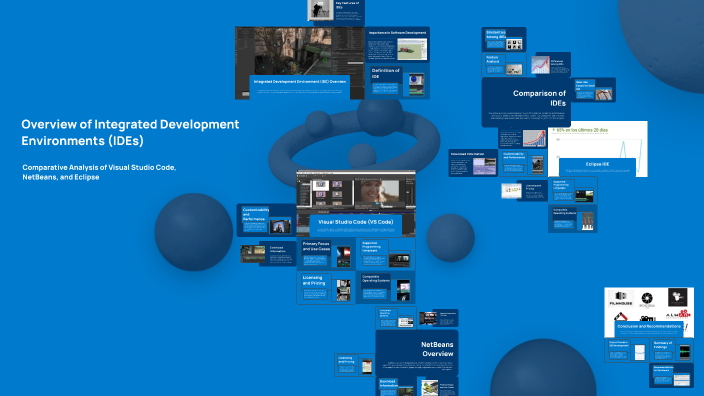This screenshot has width=704, height=396.
Task: Click the title 'Overview of Integrated Development Environments (IDEs)'
Action: coord(130,132)
